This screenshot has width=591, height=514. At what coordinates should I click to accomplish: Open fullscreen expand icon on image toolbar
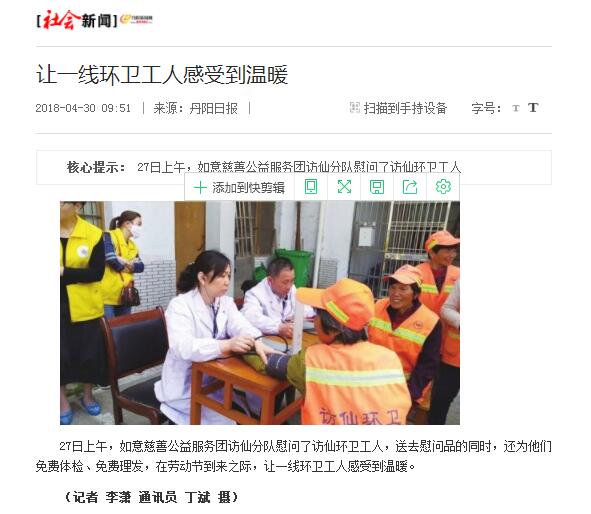pyautogui.click(x=344, y=187)
